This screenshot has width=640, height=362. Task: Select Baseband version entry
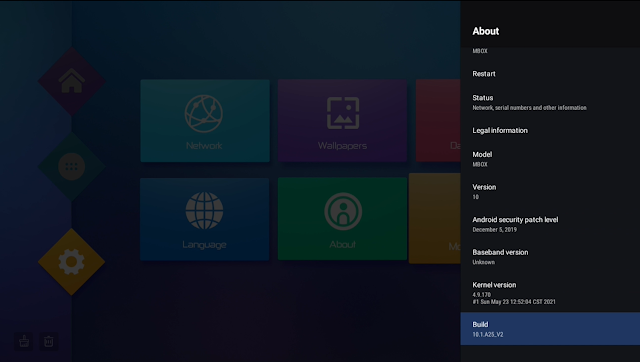(x=550, y=257)
